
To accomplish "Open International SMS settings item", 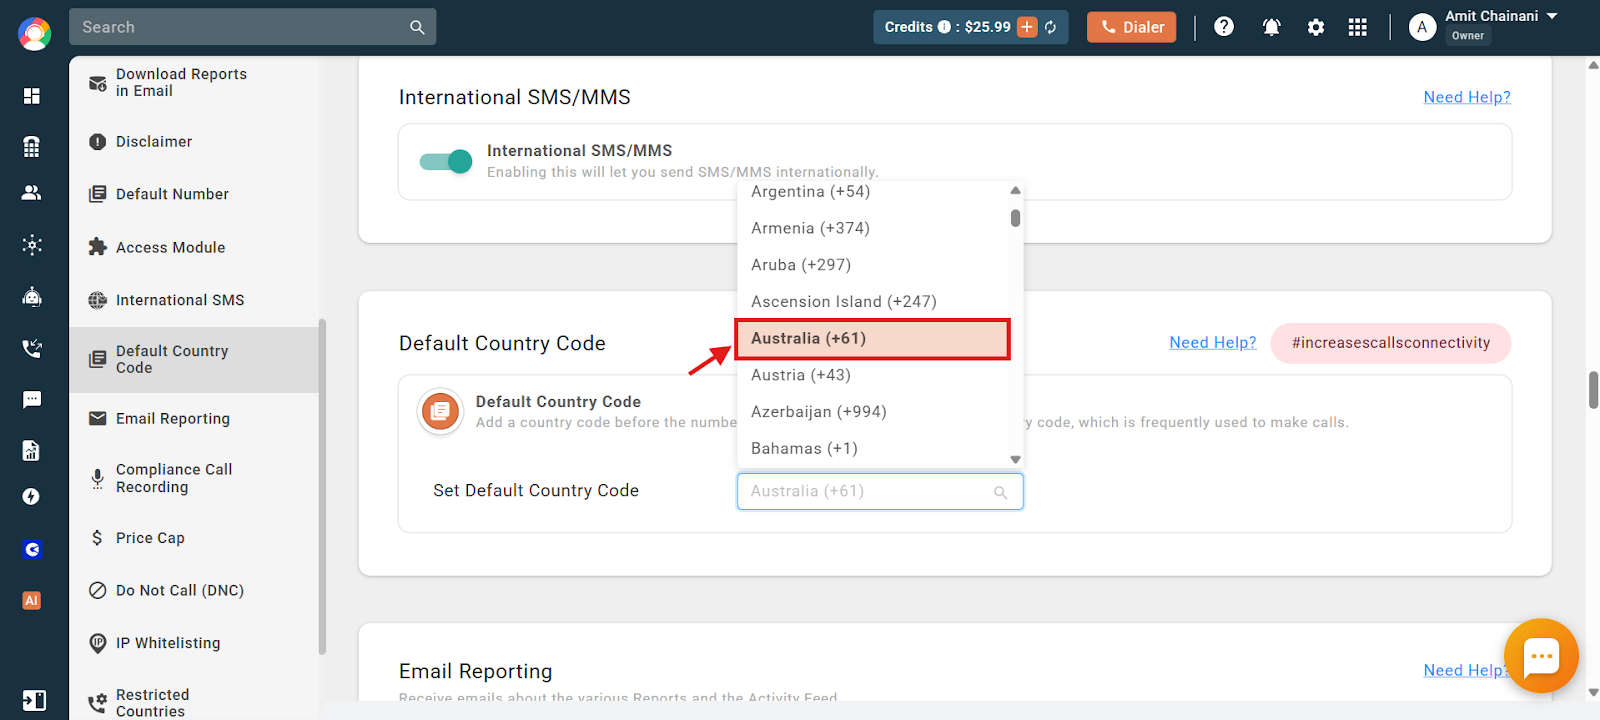I will (x=194, y=300).
